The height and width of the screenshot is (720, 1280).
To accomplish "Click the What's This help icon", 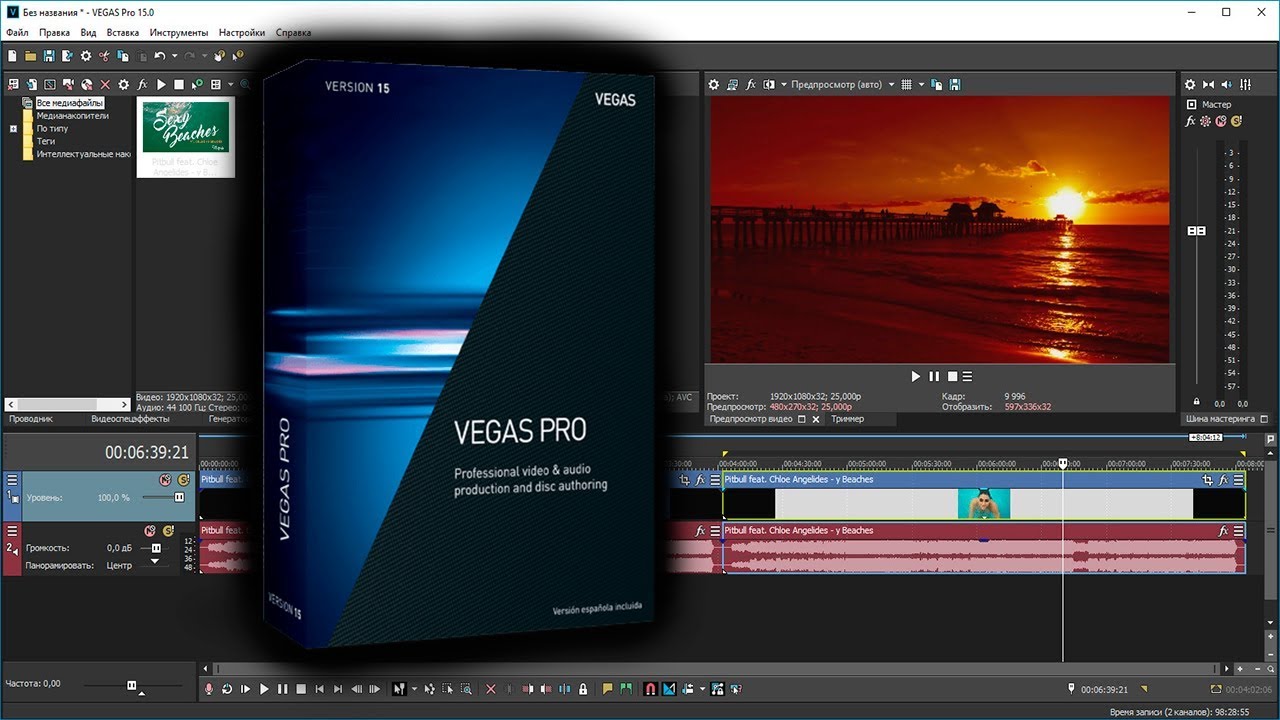I will pos(237,55).
